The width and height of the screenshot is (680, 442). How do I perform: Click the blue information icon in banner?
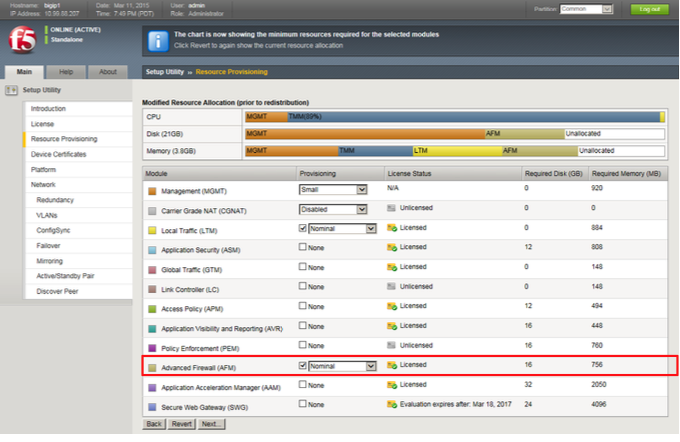(158, 41)
